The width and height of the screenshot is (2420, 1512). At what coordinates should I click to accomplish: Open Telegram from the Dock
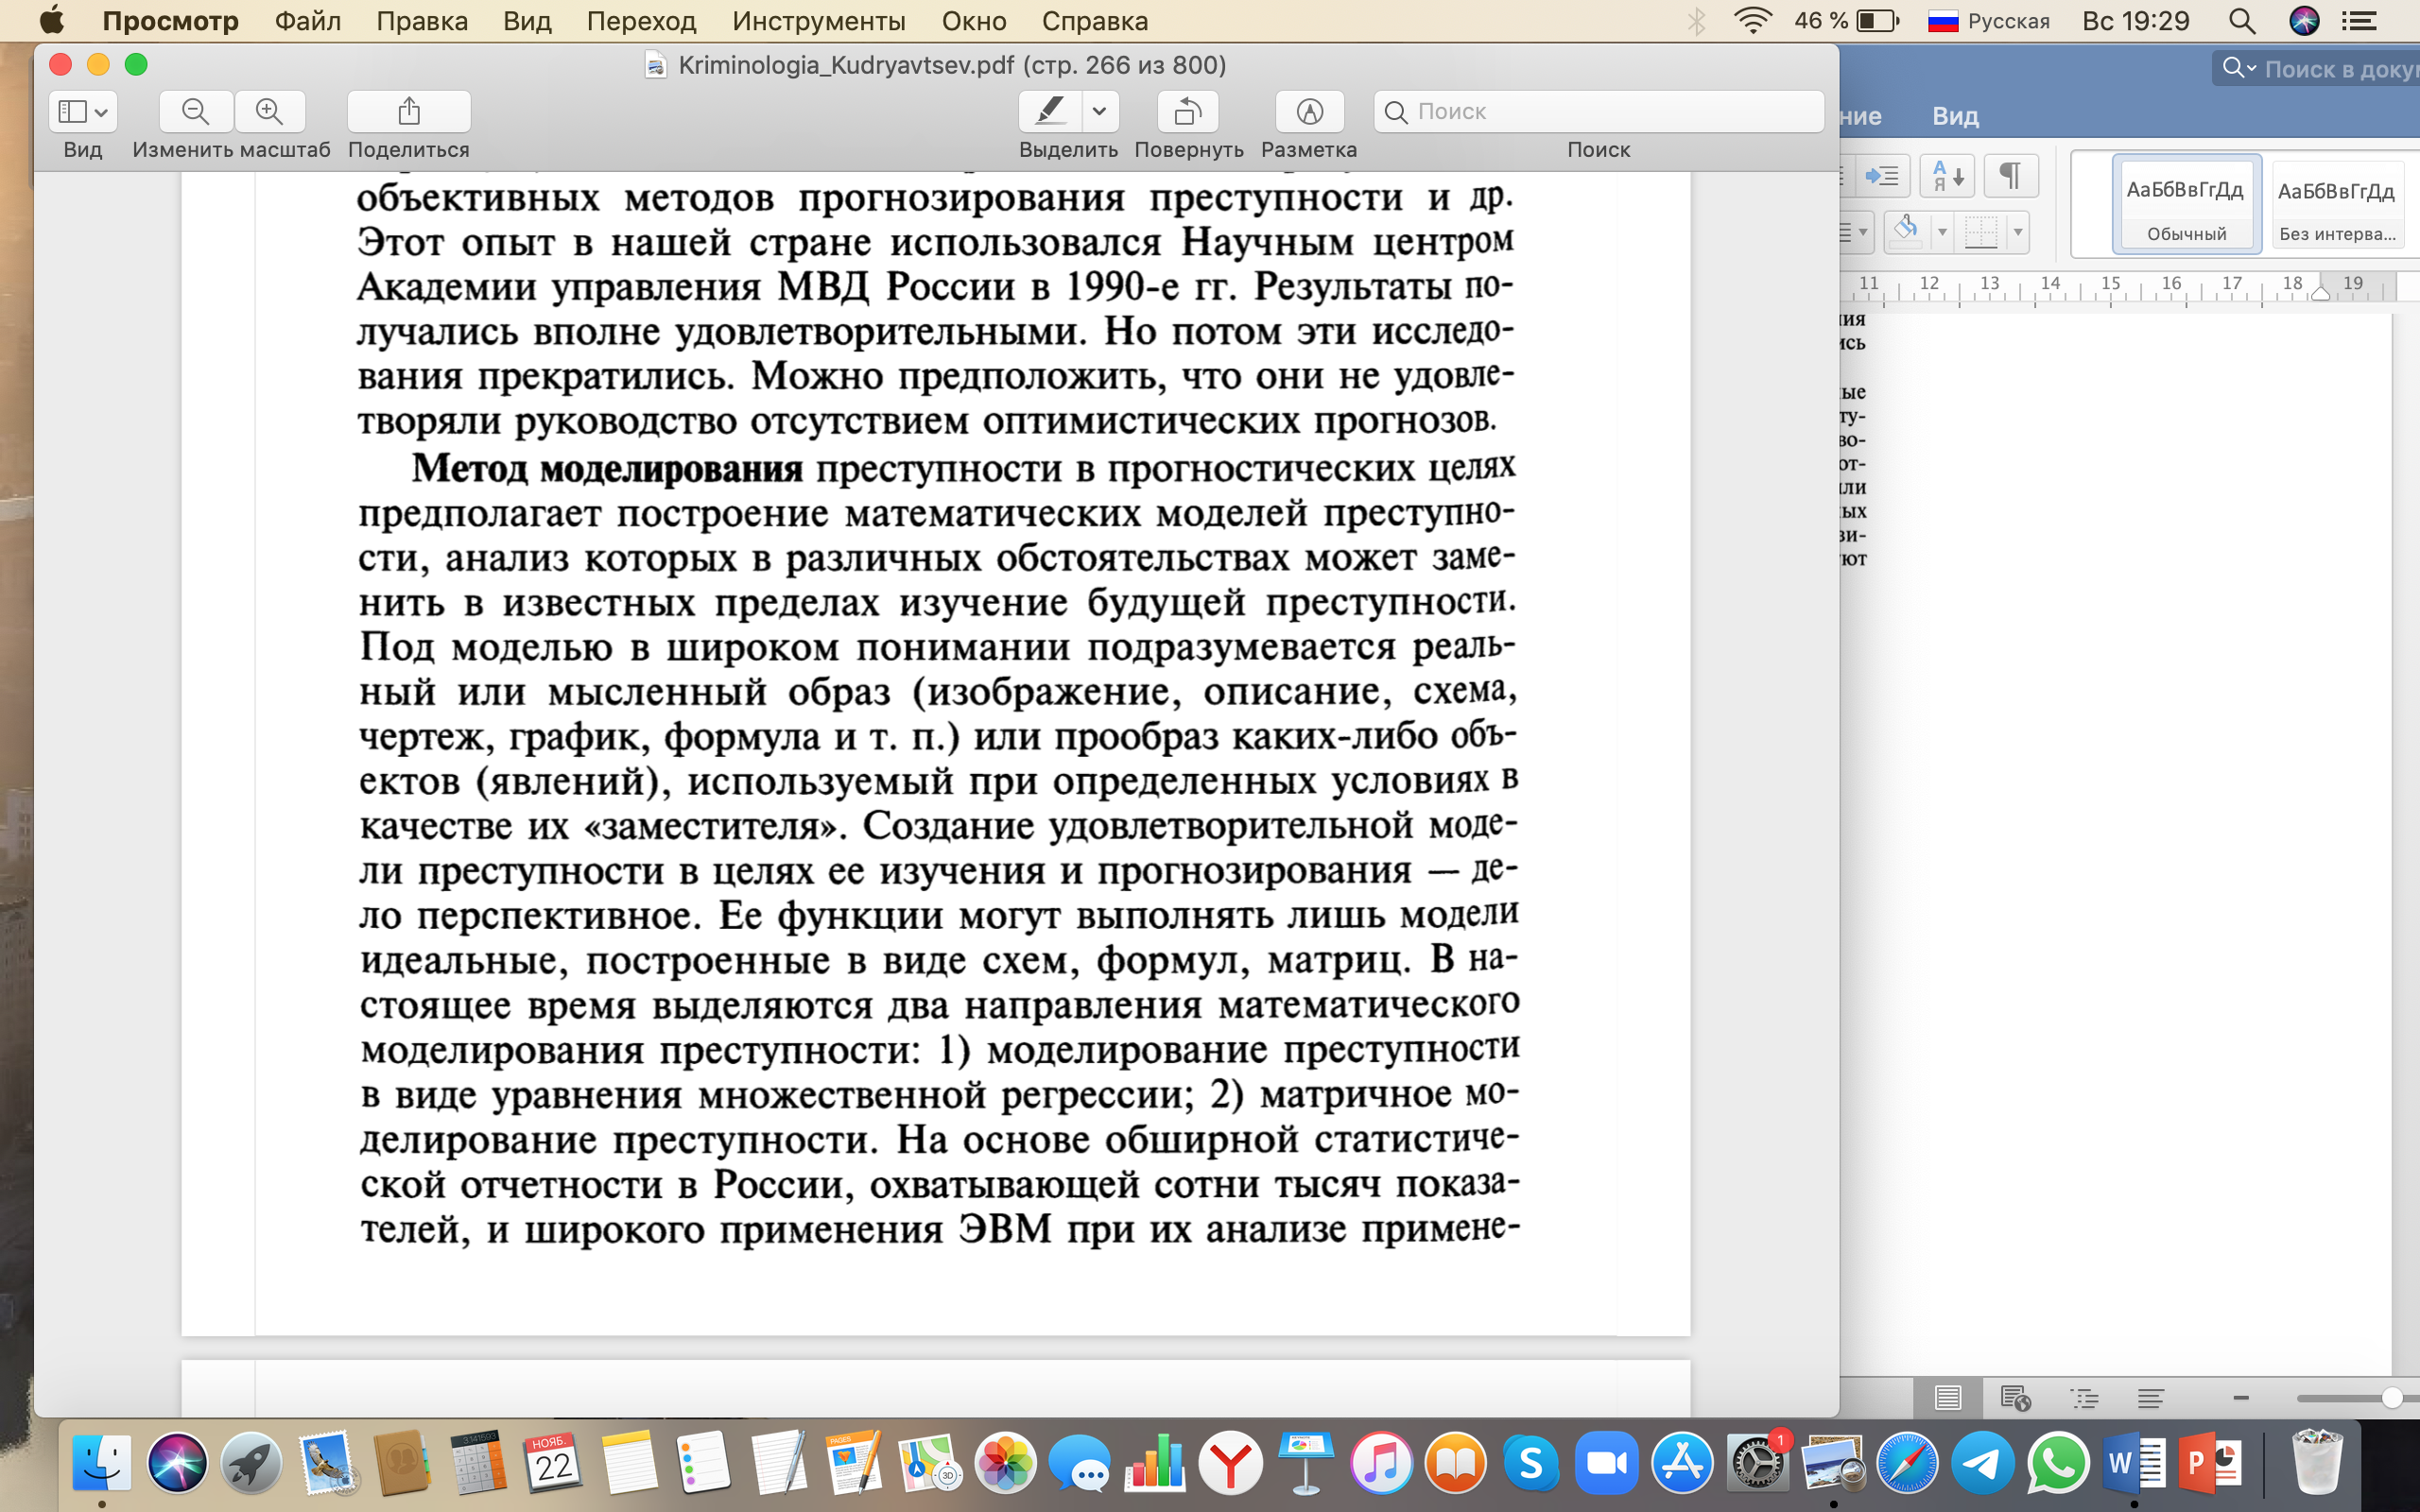[1982, 1462]
